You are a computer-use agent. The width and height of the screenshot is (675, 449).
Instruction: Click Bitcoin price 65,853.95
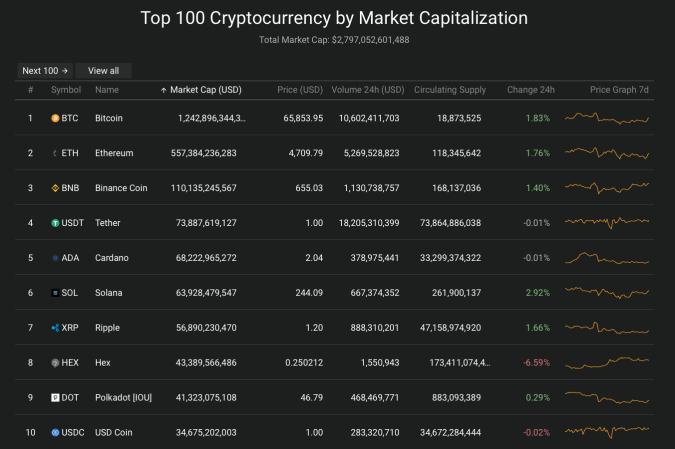click(303, 118)
